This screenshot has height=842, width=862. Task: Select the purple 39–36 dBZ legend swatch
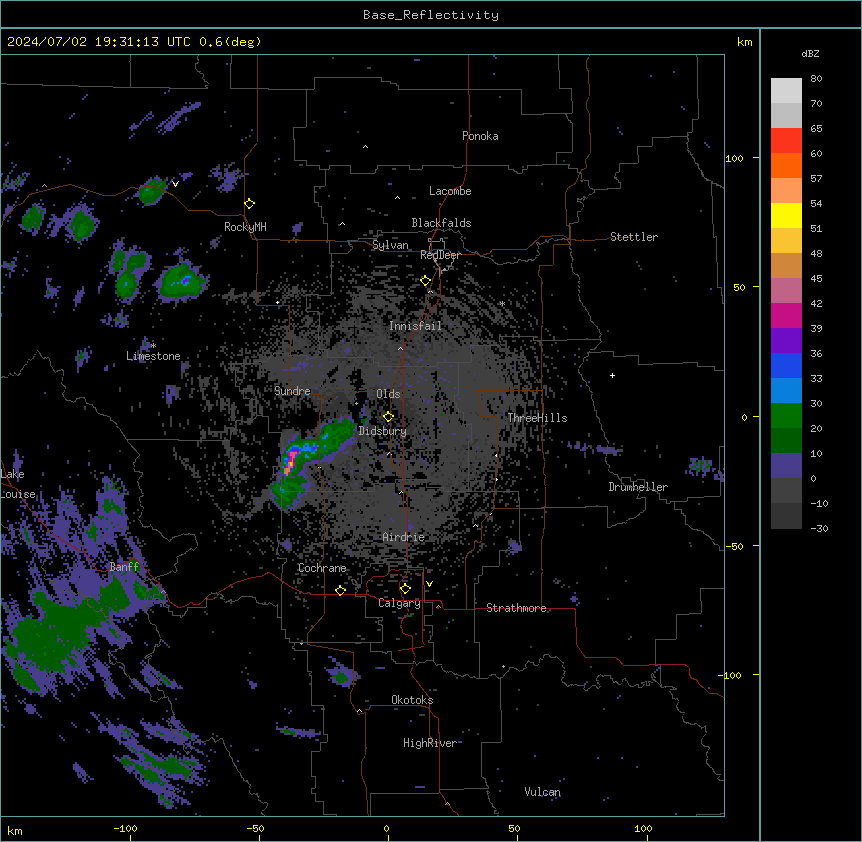(786, 341)
